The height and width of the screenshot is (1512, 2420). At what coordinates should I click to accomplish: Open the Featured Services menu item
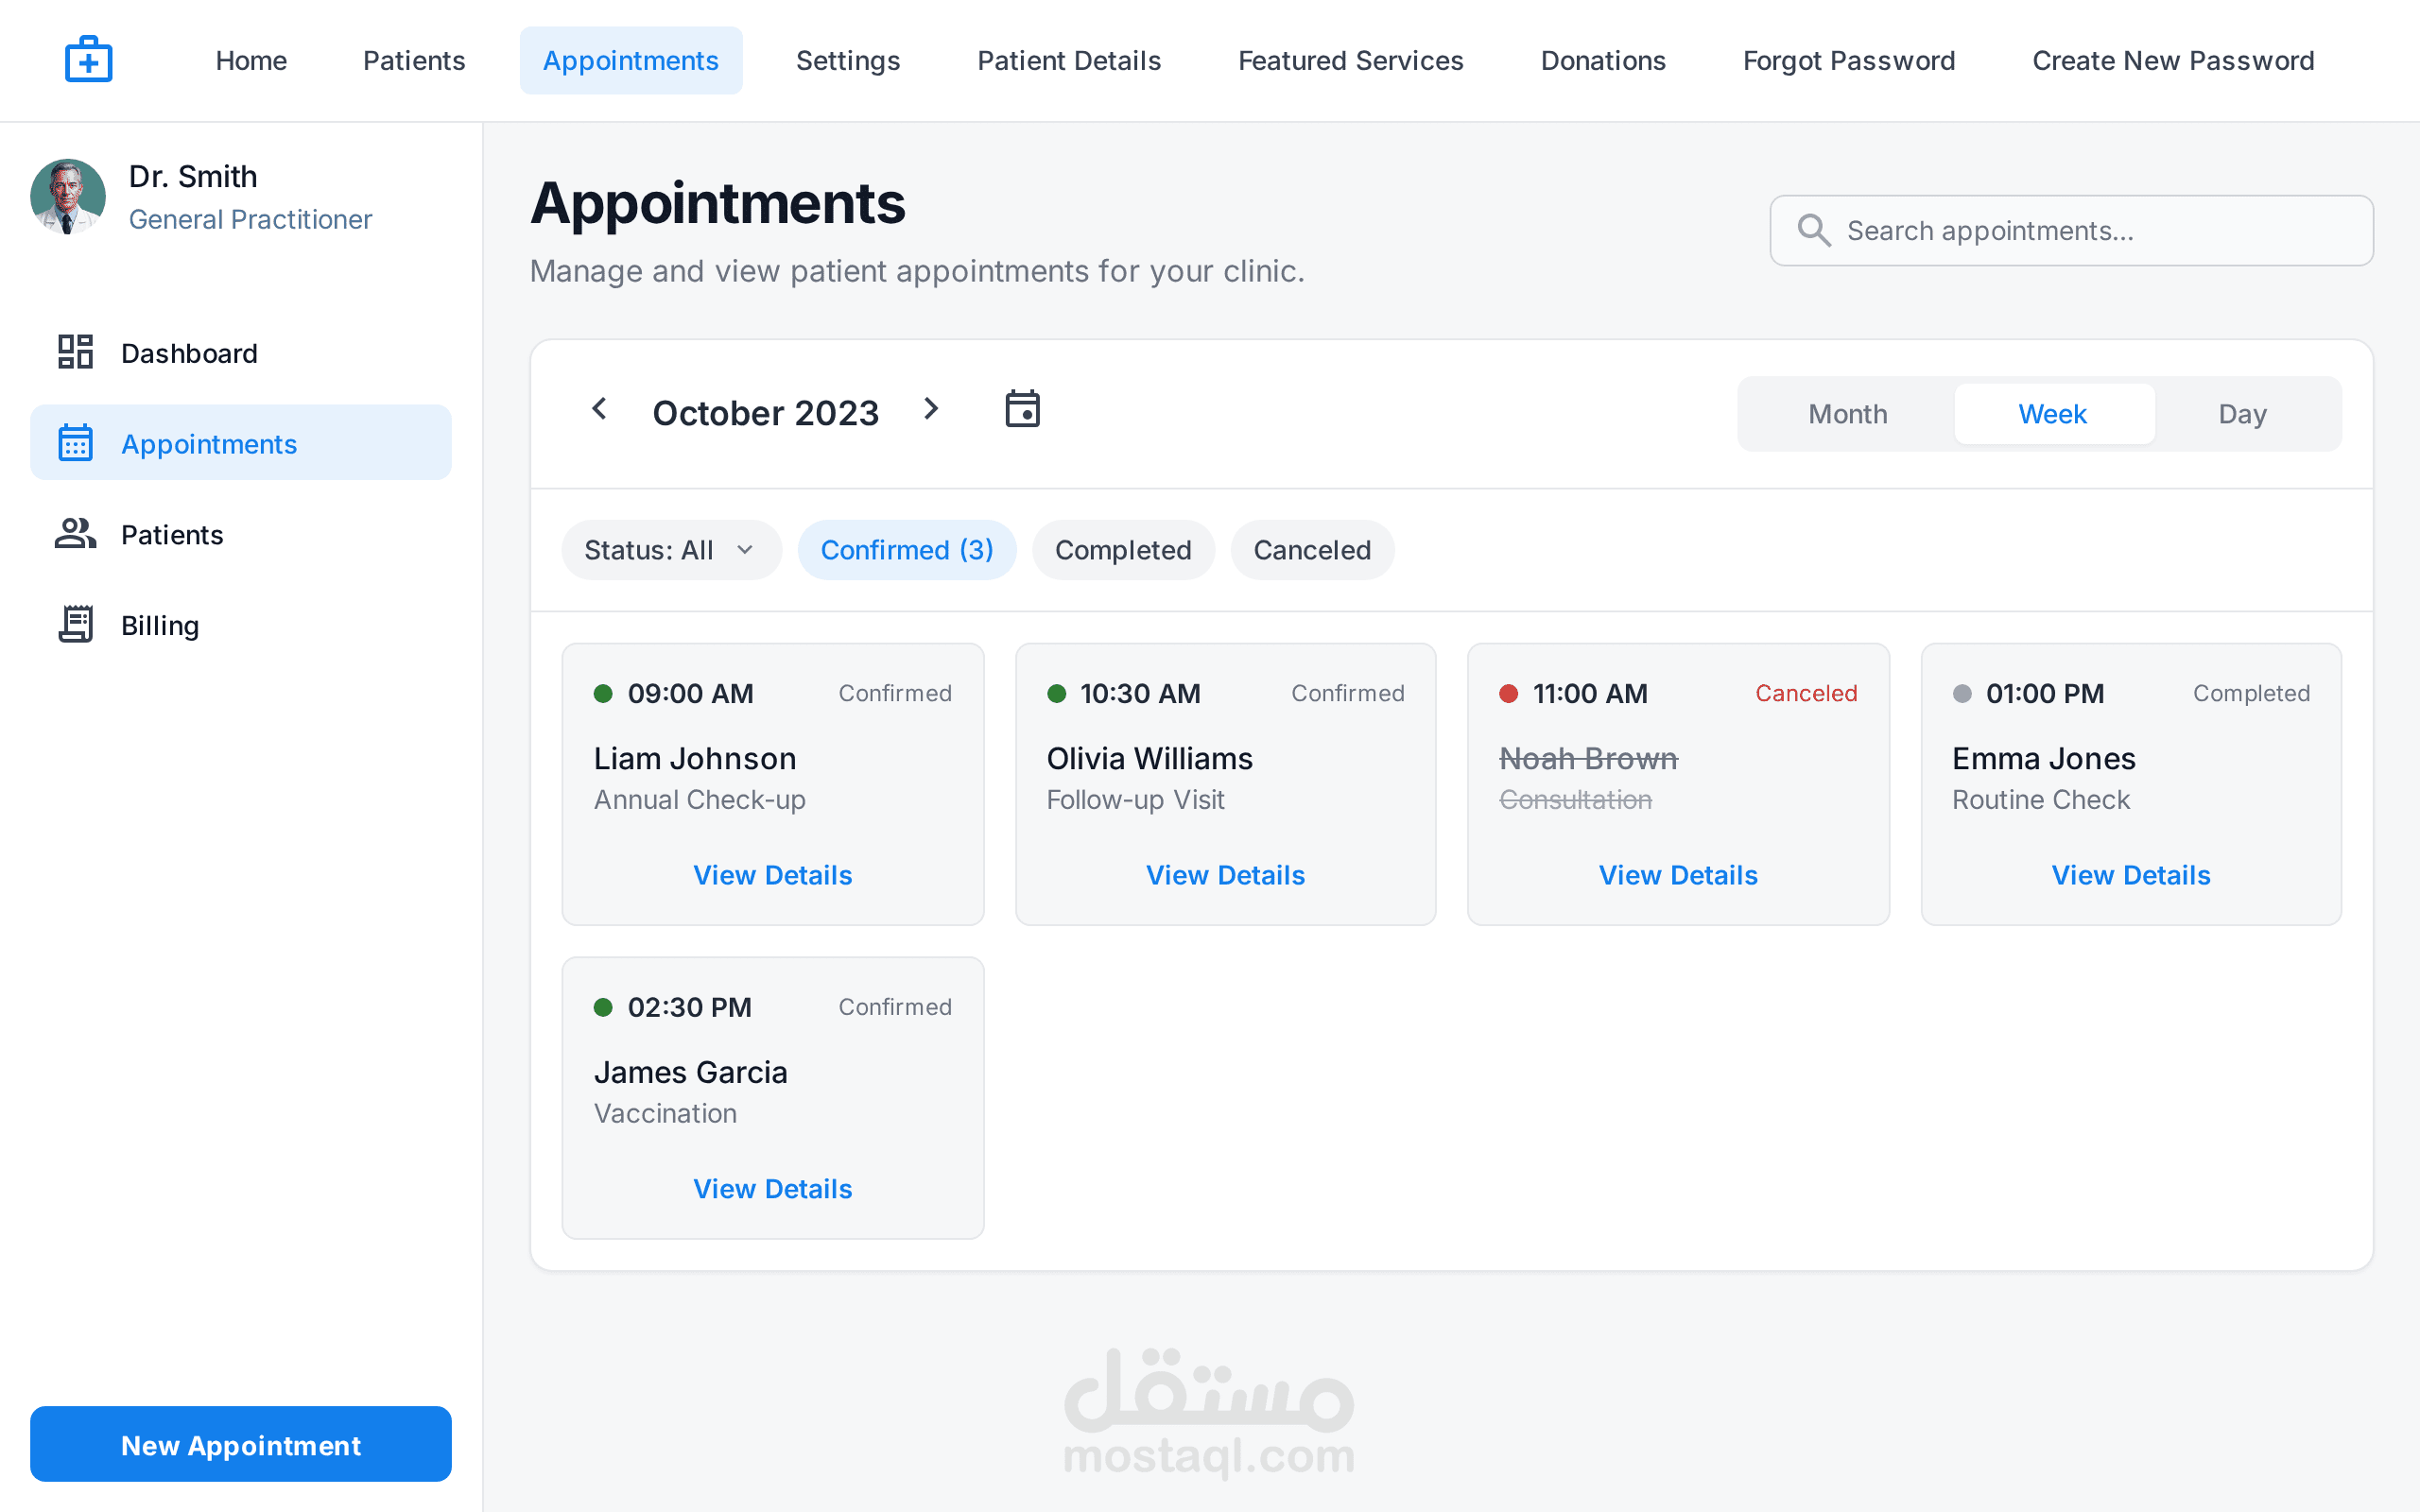pyautogui.click(x=1350, y=60)
